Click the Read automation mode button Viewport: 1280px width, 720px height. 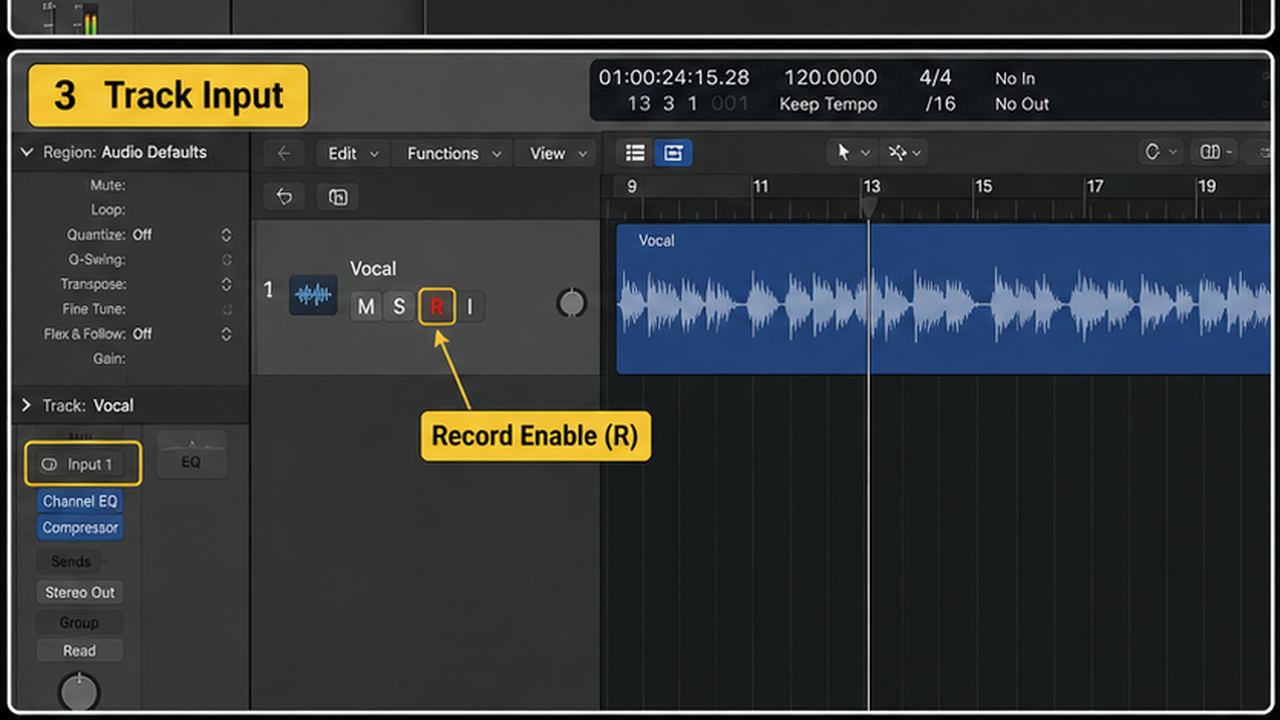click(x=79, y=650)
